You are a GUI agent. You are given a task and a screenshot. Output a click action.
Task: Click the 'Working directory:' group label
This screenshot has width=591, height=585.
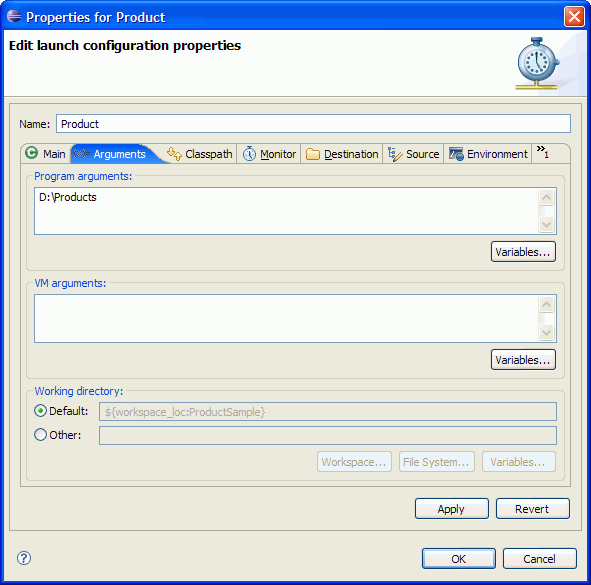(x=79, y=391)
